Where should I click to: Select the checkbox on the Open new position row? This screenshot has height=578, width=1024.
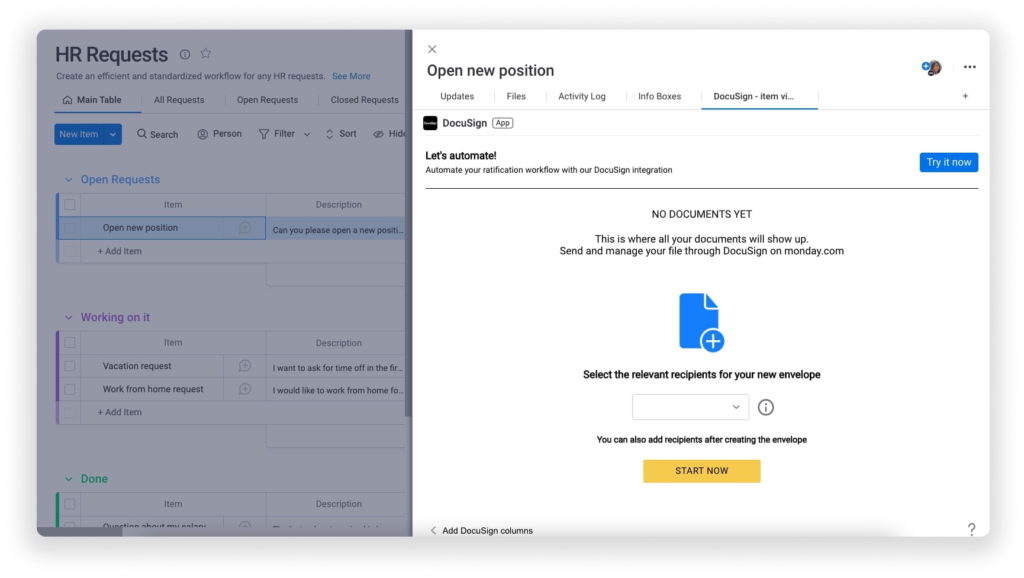click(x=68, y=227)
